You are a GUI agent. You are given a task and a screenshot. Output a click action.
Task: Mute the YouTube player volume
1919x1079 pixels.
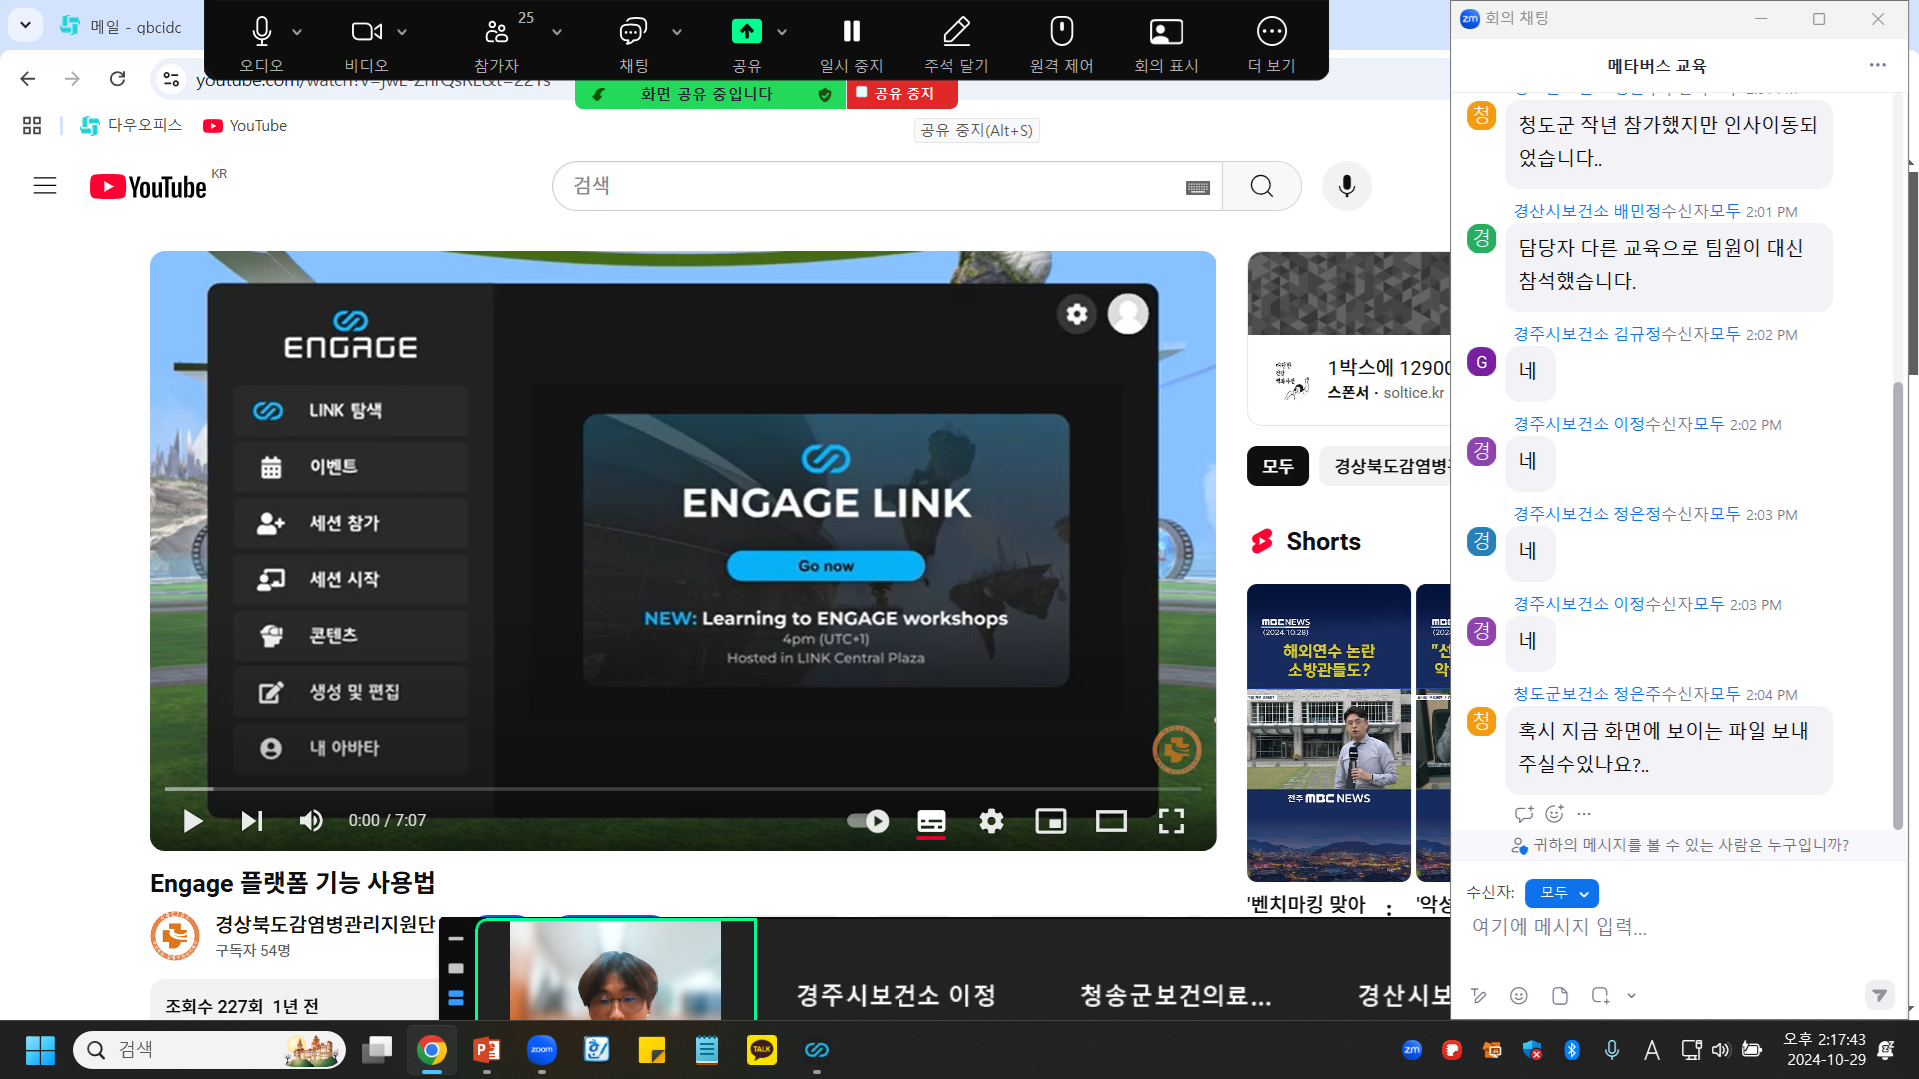click(311, 821)
